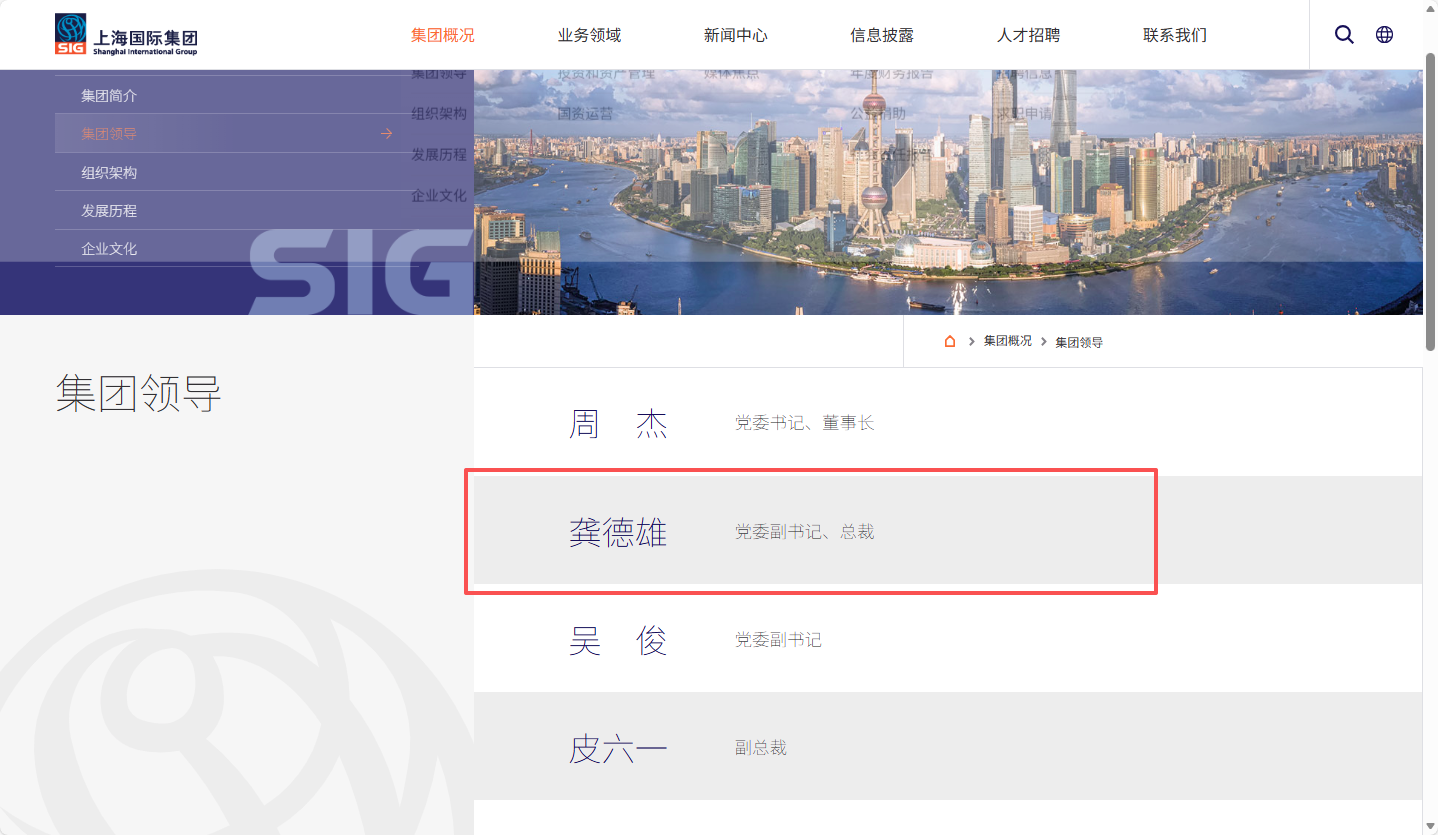Click 集团概况 in the breadcrumb trail

[x=1007, y=341]
